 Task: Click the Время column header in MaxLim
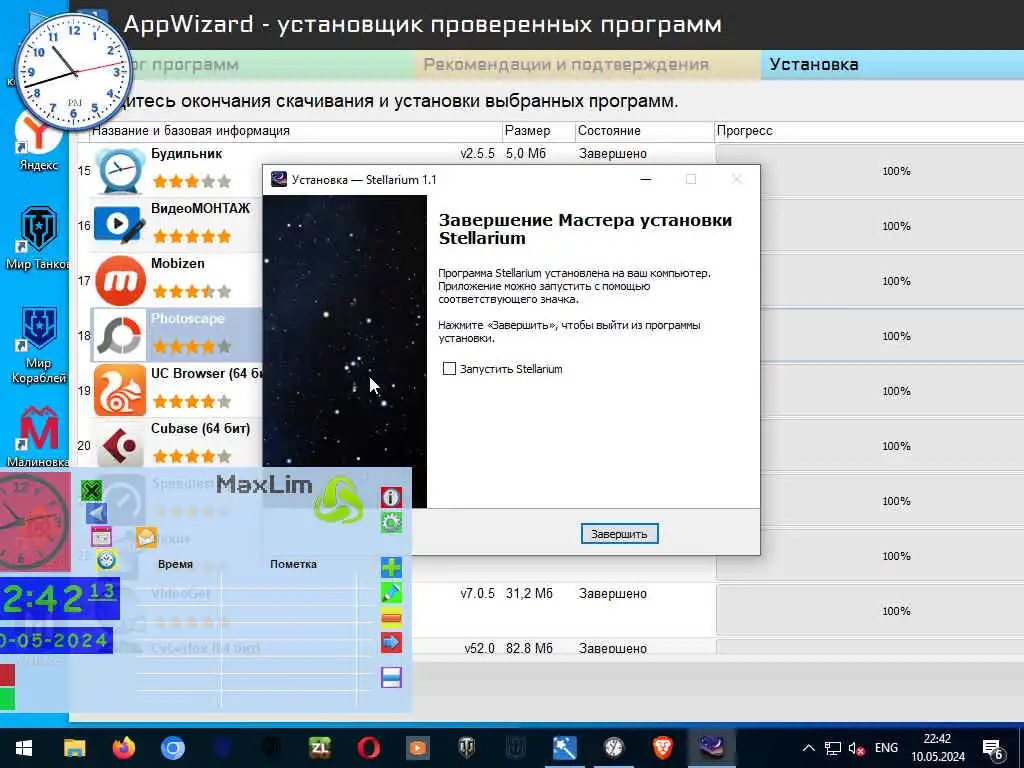pos(175,564)
